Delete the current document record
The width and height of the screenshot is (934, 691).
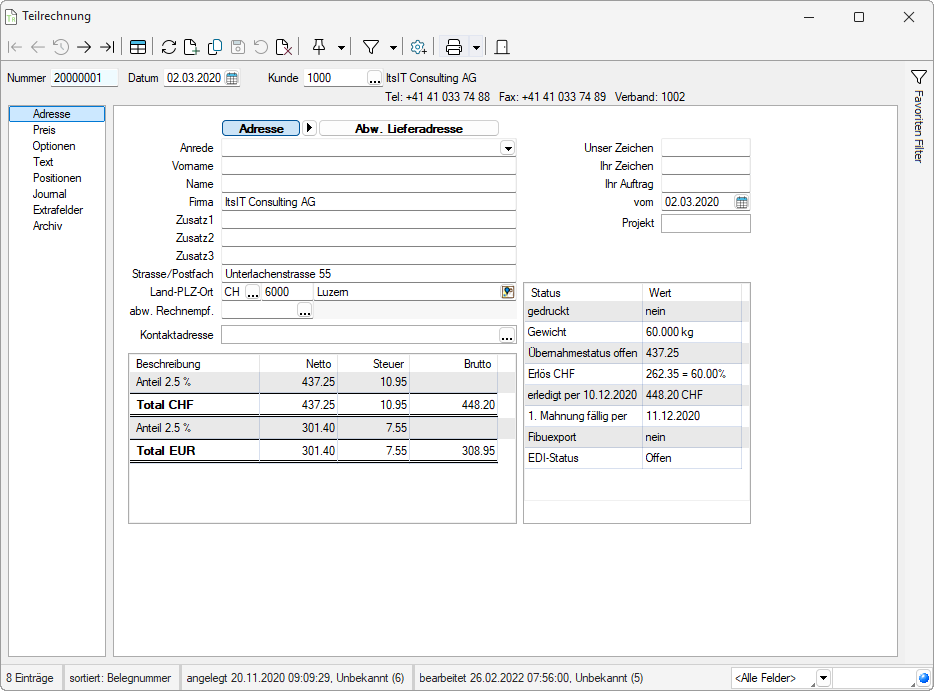point(284,47)
